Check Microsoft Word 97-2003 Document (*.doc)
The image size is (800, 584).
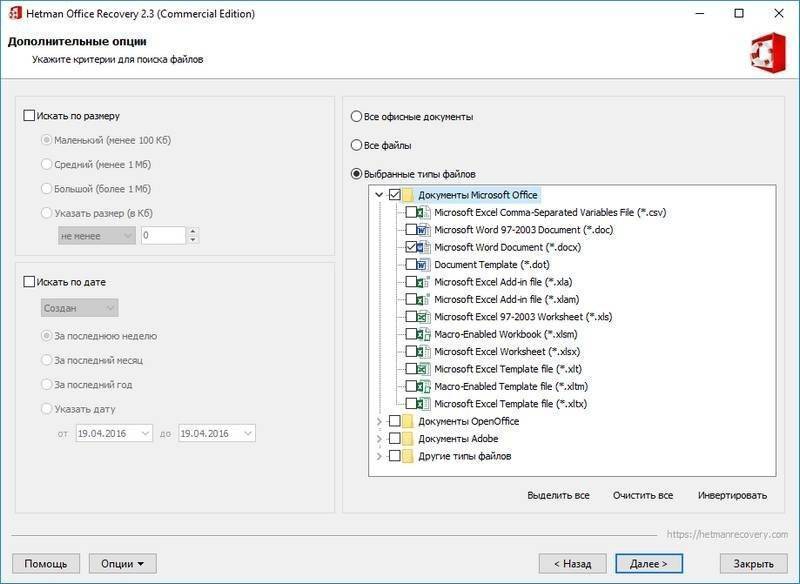point(412,230)
